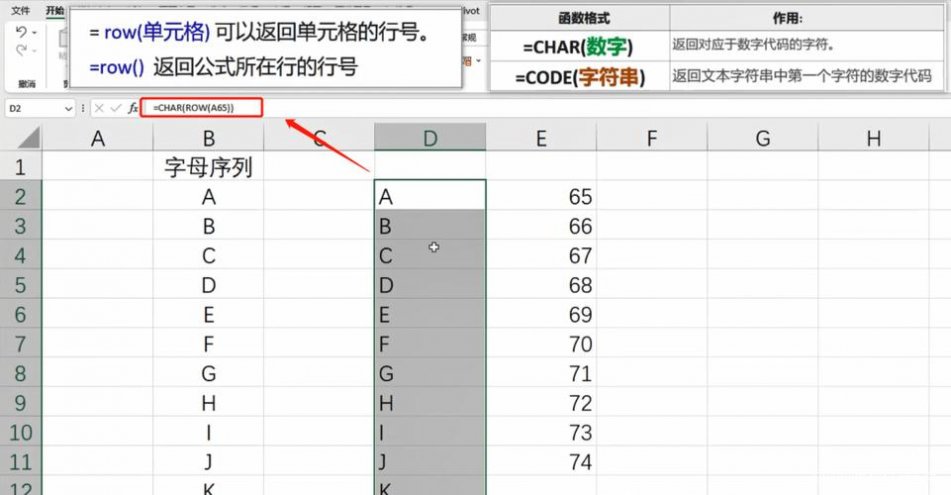
Task: Click cell E10 with value 73
Action: click(x=541, y=432)
